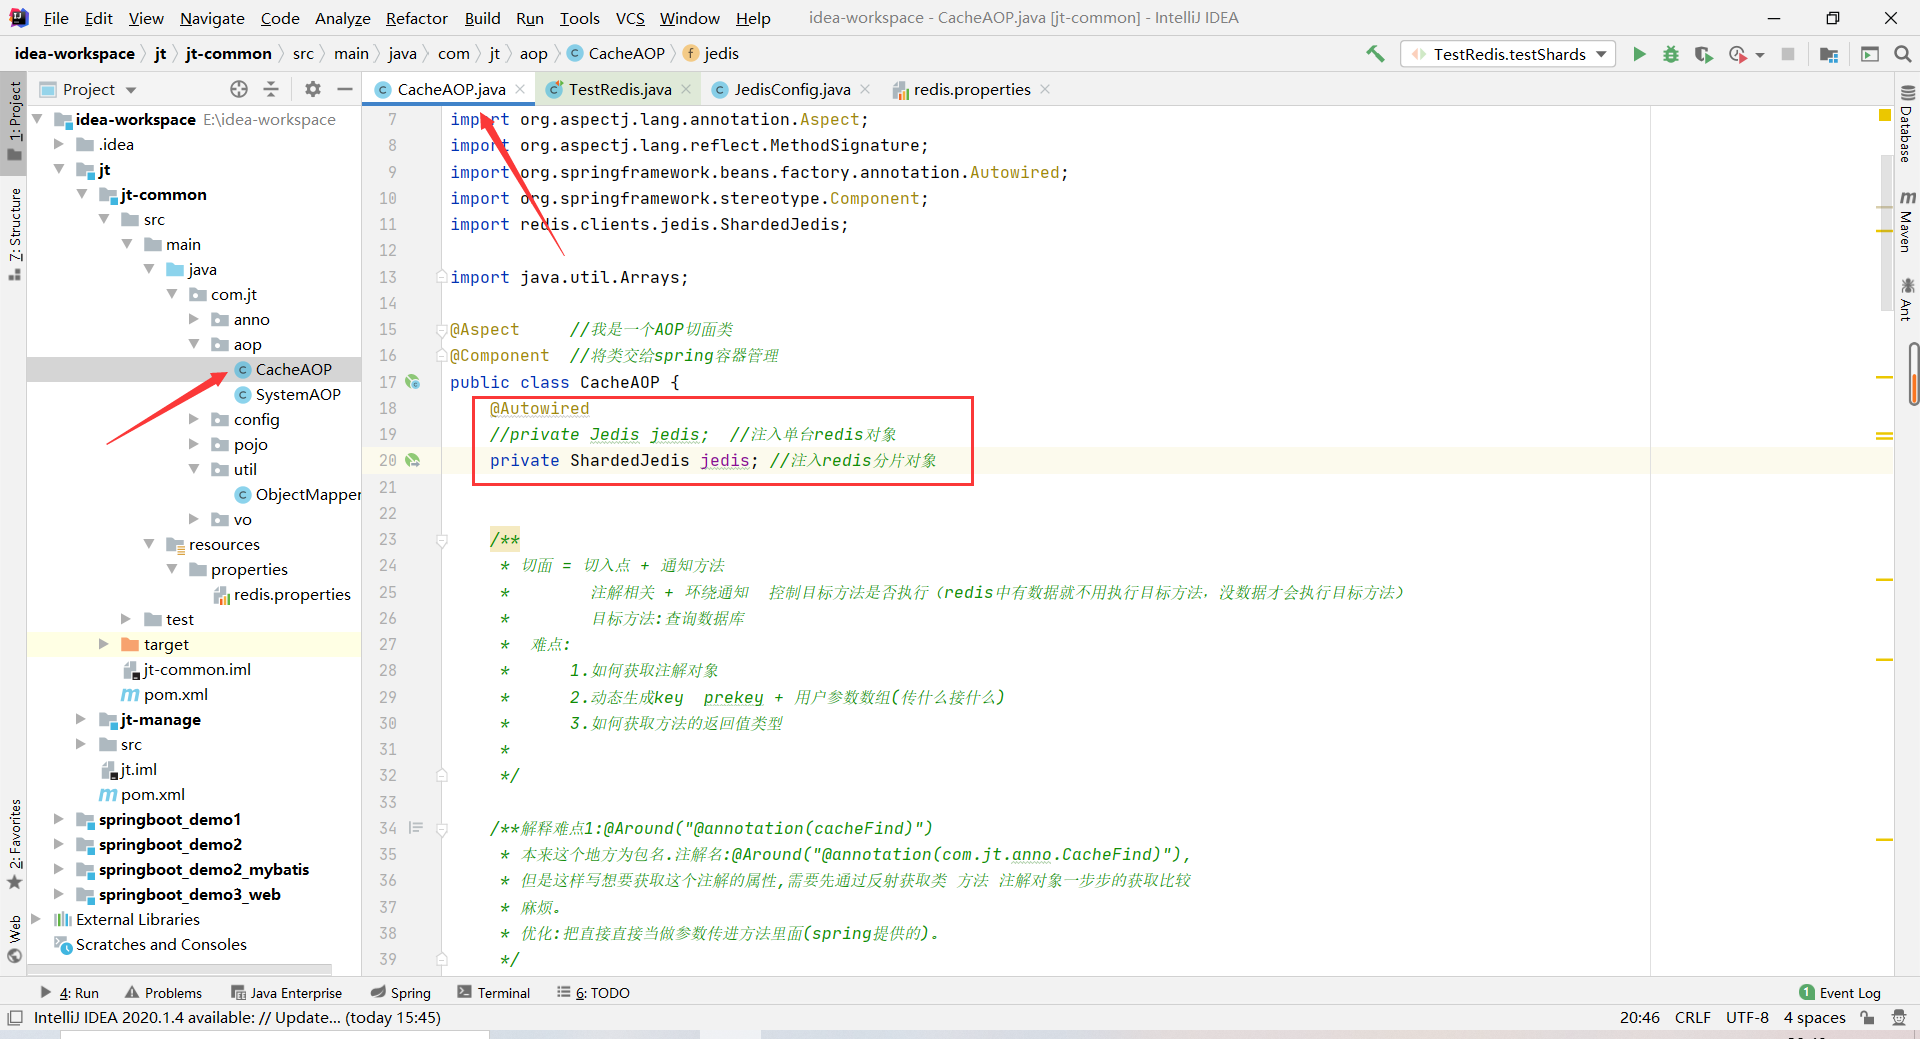Click gutter bean icon on line 17

click(x=412, y=382)
